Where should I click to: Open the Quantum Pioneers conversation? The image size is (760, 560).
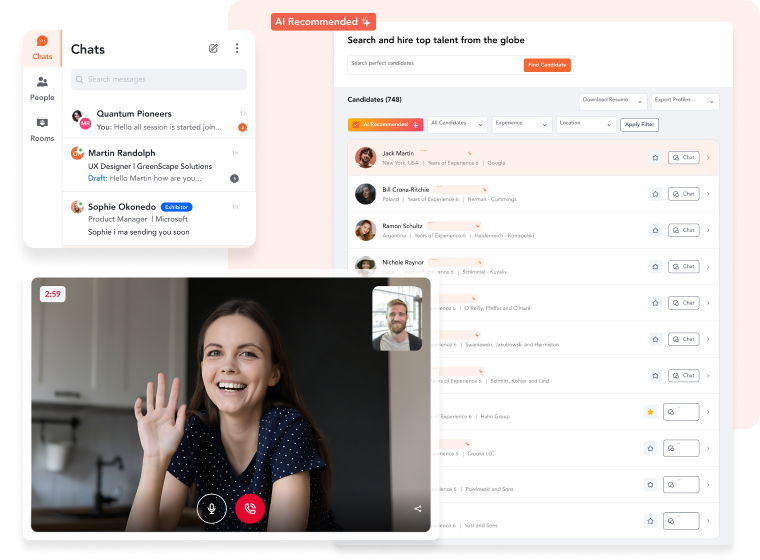coord(159,120)
